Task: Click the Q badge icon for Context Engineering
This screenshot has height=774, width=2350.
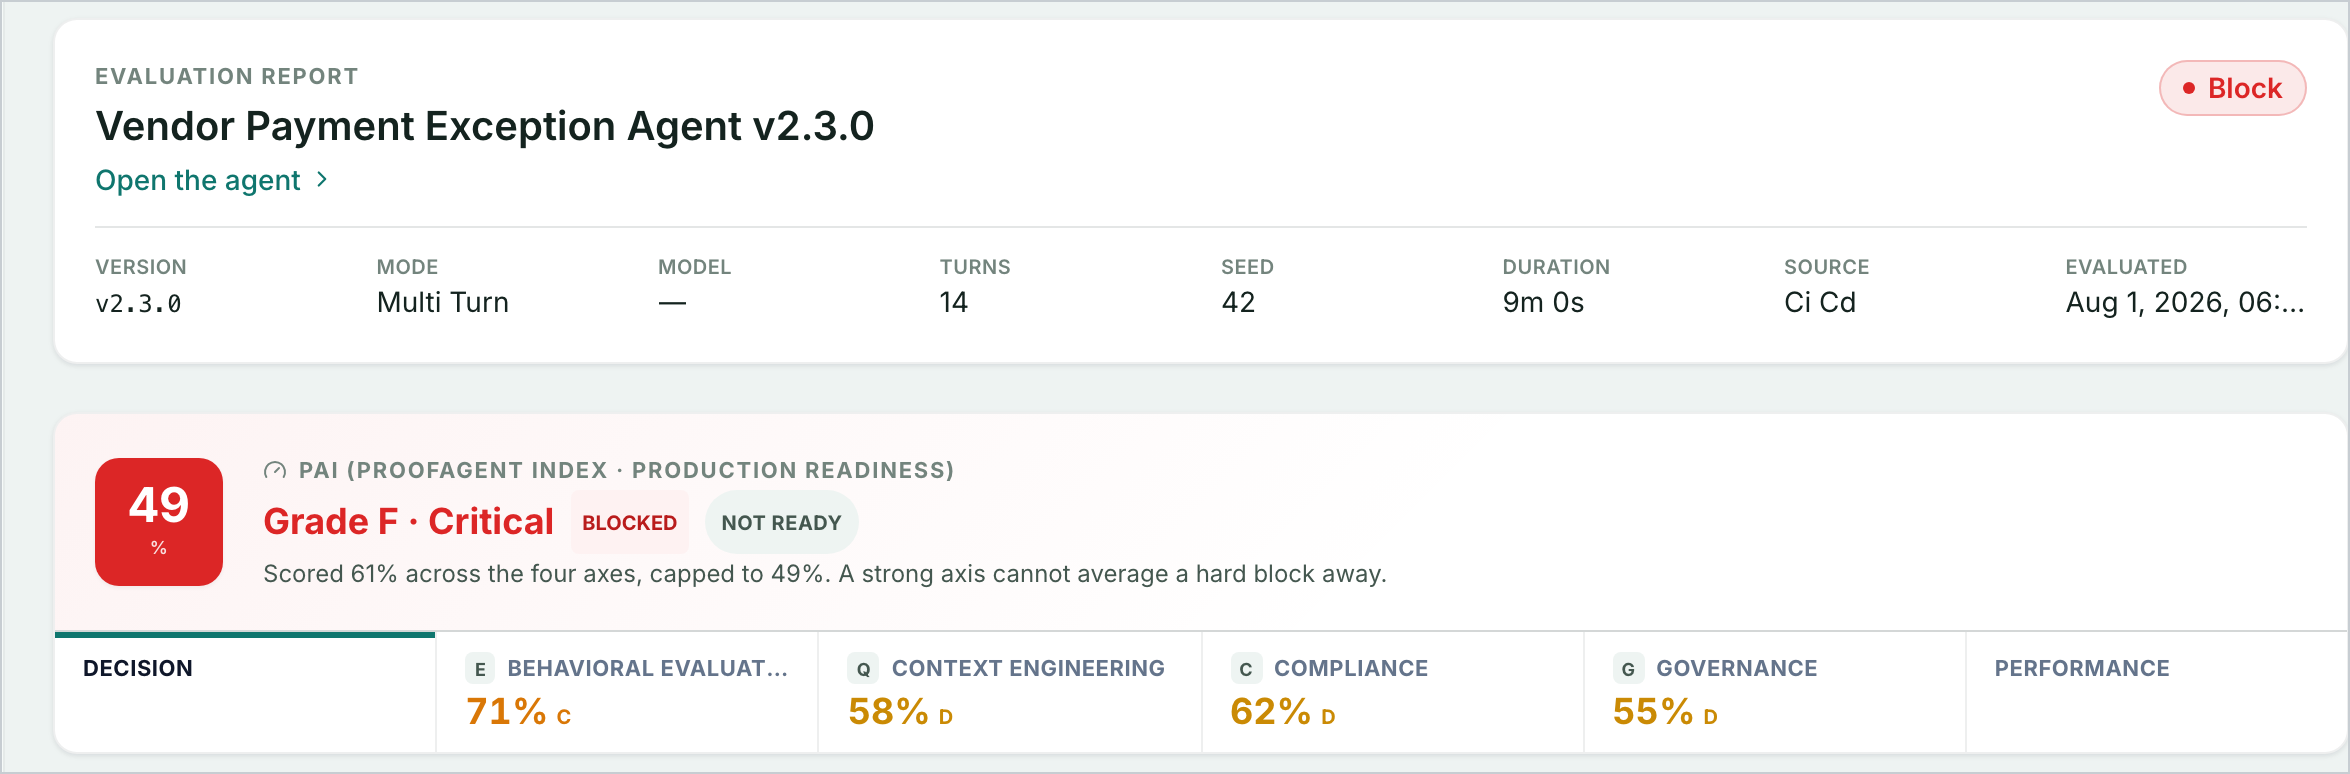Action: 863,669
